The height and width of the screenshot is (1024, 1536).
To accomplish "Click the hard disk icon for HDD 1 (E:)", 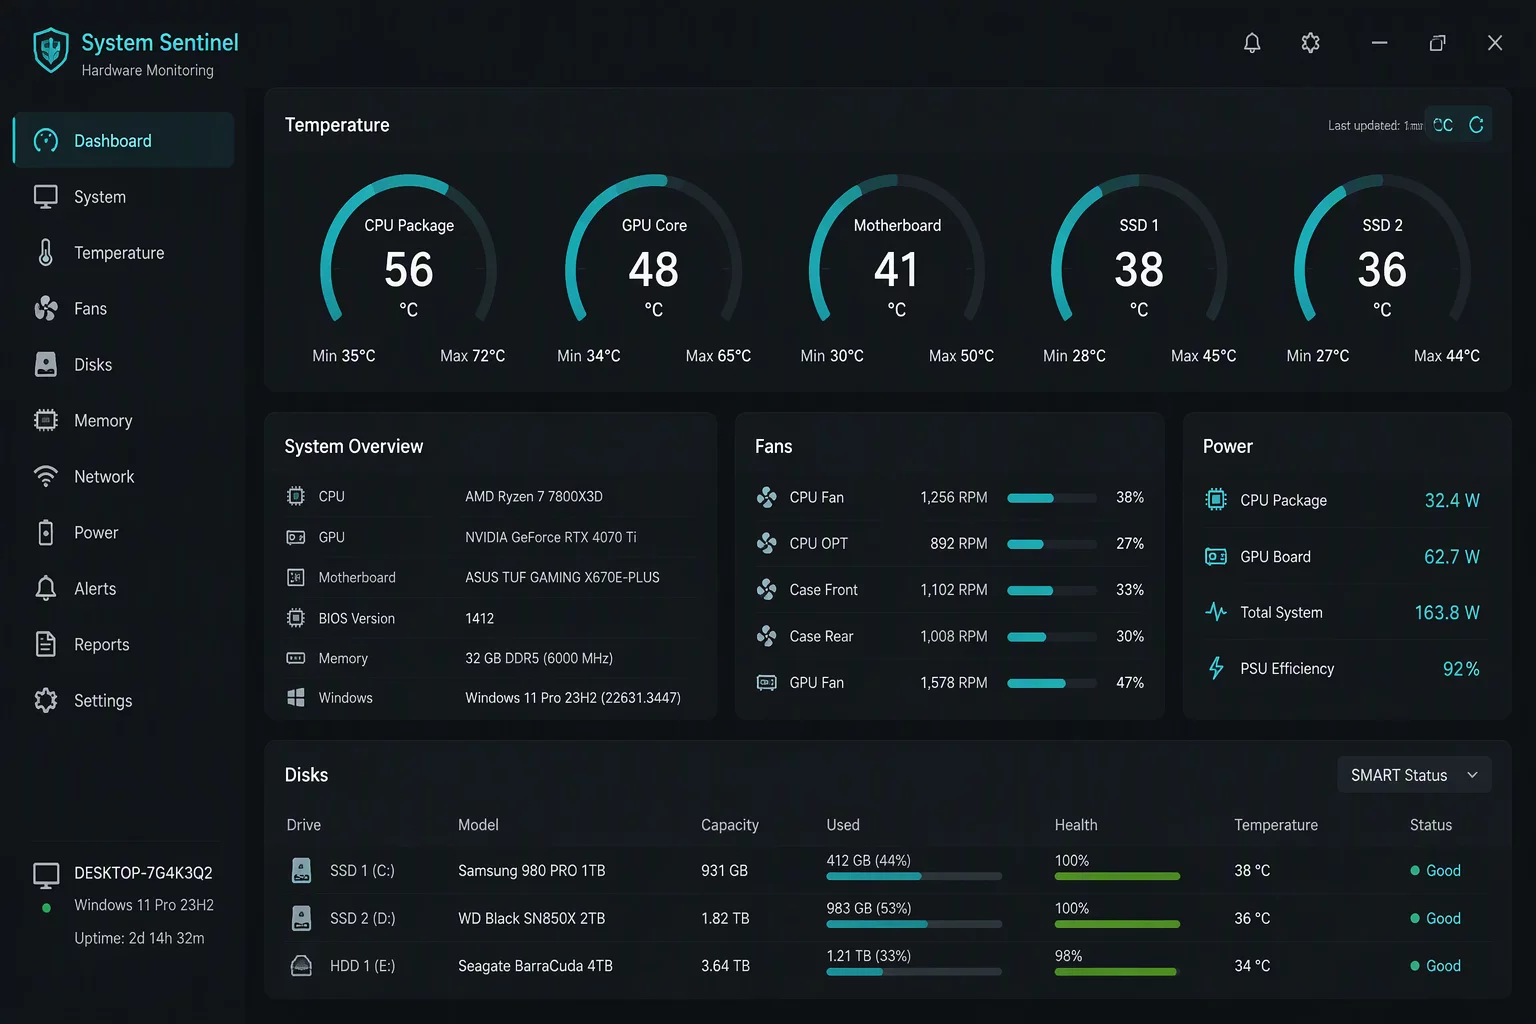I will click(x=301, y=966).
